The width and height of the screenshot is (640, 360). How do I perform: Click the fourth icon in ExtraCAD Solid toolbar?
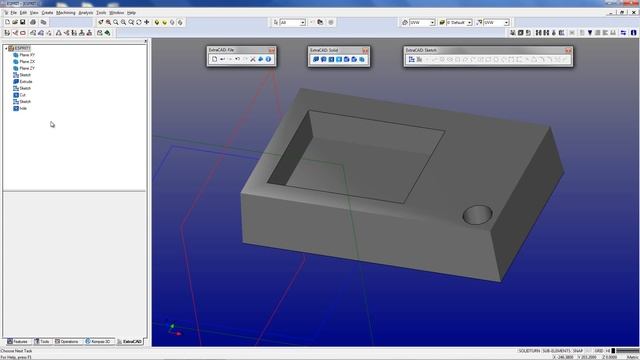pyautogui.click(x=339, y=59)
